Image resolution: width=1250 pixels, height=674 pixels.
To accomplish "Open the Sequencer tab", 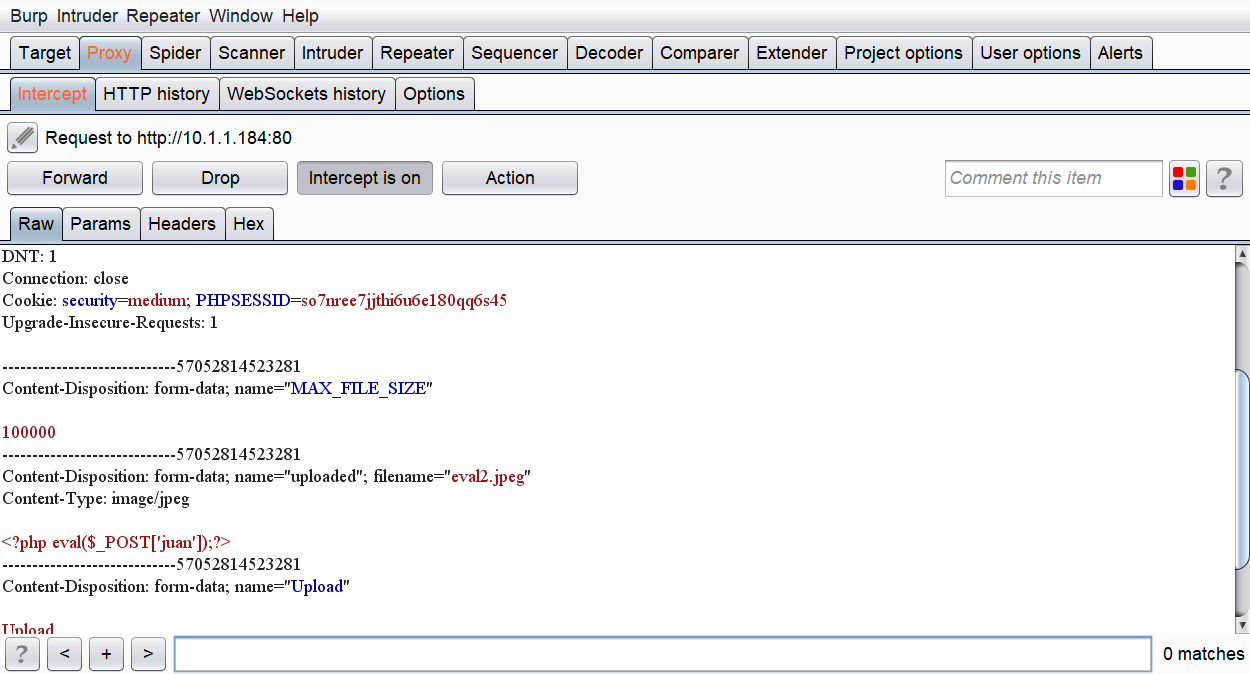I will coord(515,53).
